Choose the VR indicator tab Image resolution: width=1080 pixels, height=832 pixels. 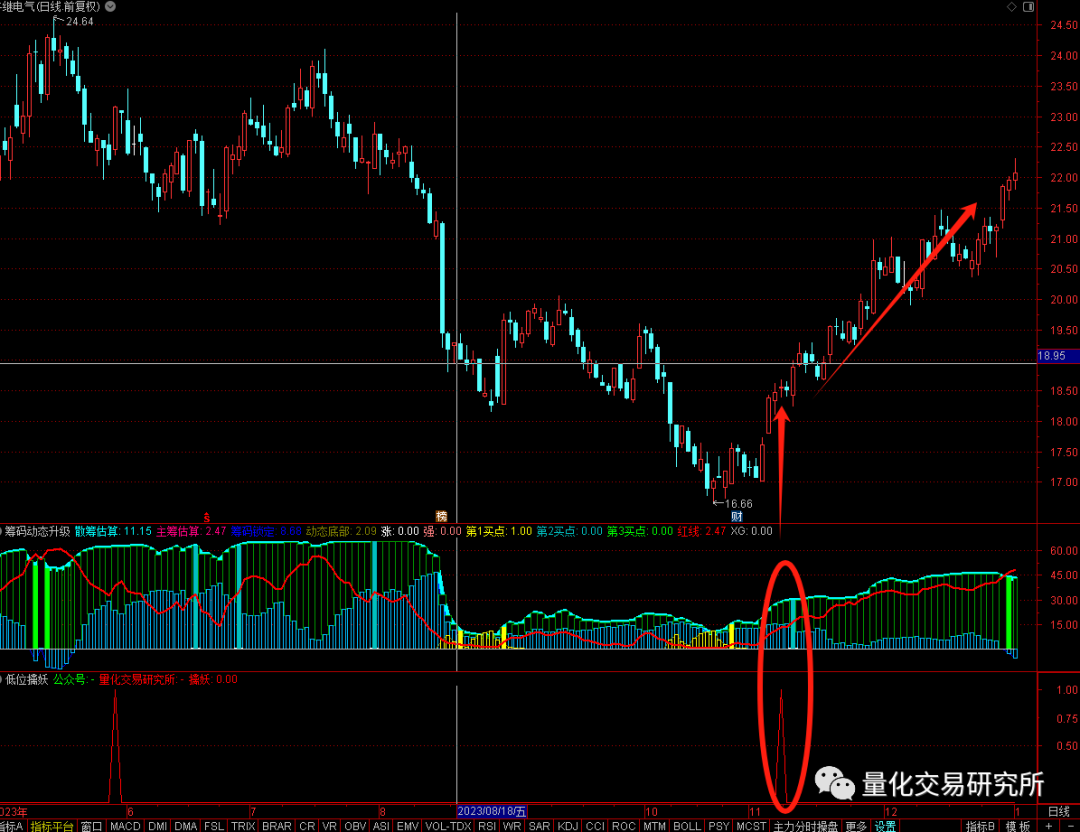pyautogui.click(x=329, y=826)
